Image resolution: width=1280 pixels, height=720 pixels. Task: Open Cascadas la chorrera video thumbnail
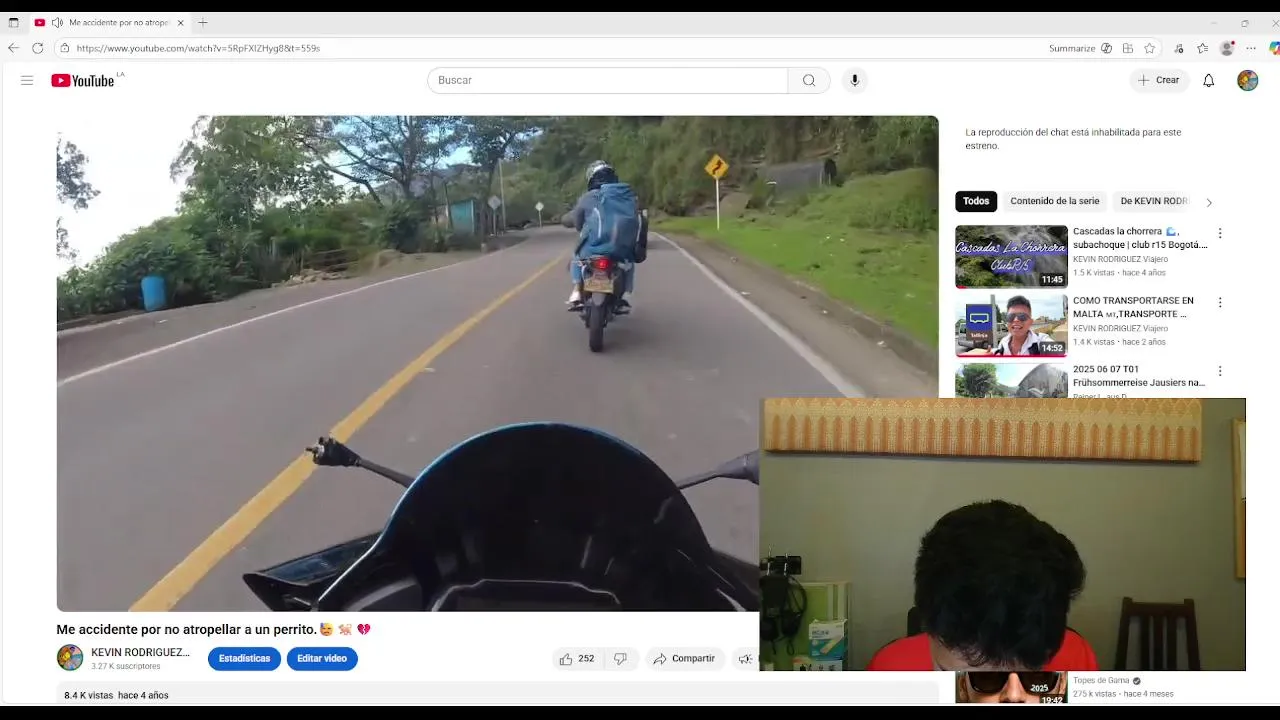point(1011,257)
